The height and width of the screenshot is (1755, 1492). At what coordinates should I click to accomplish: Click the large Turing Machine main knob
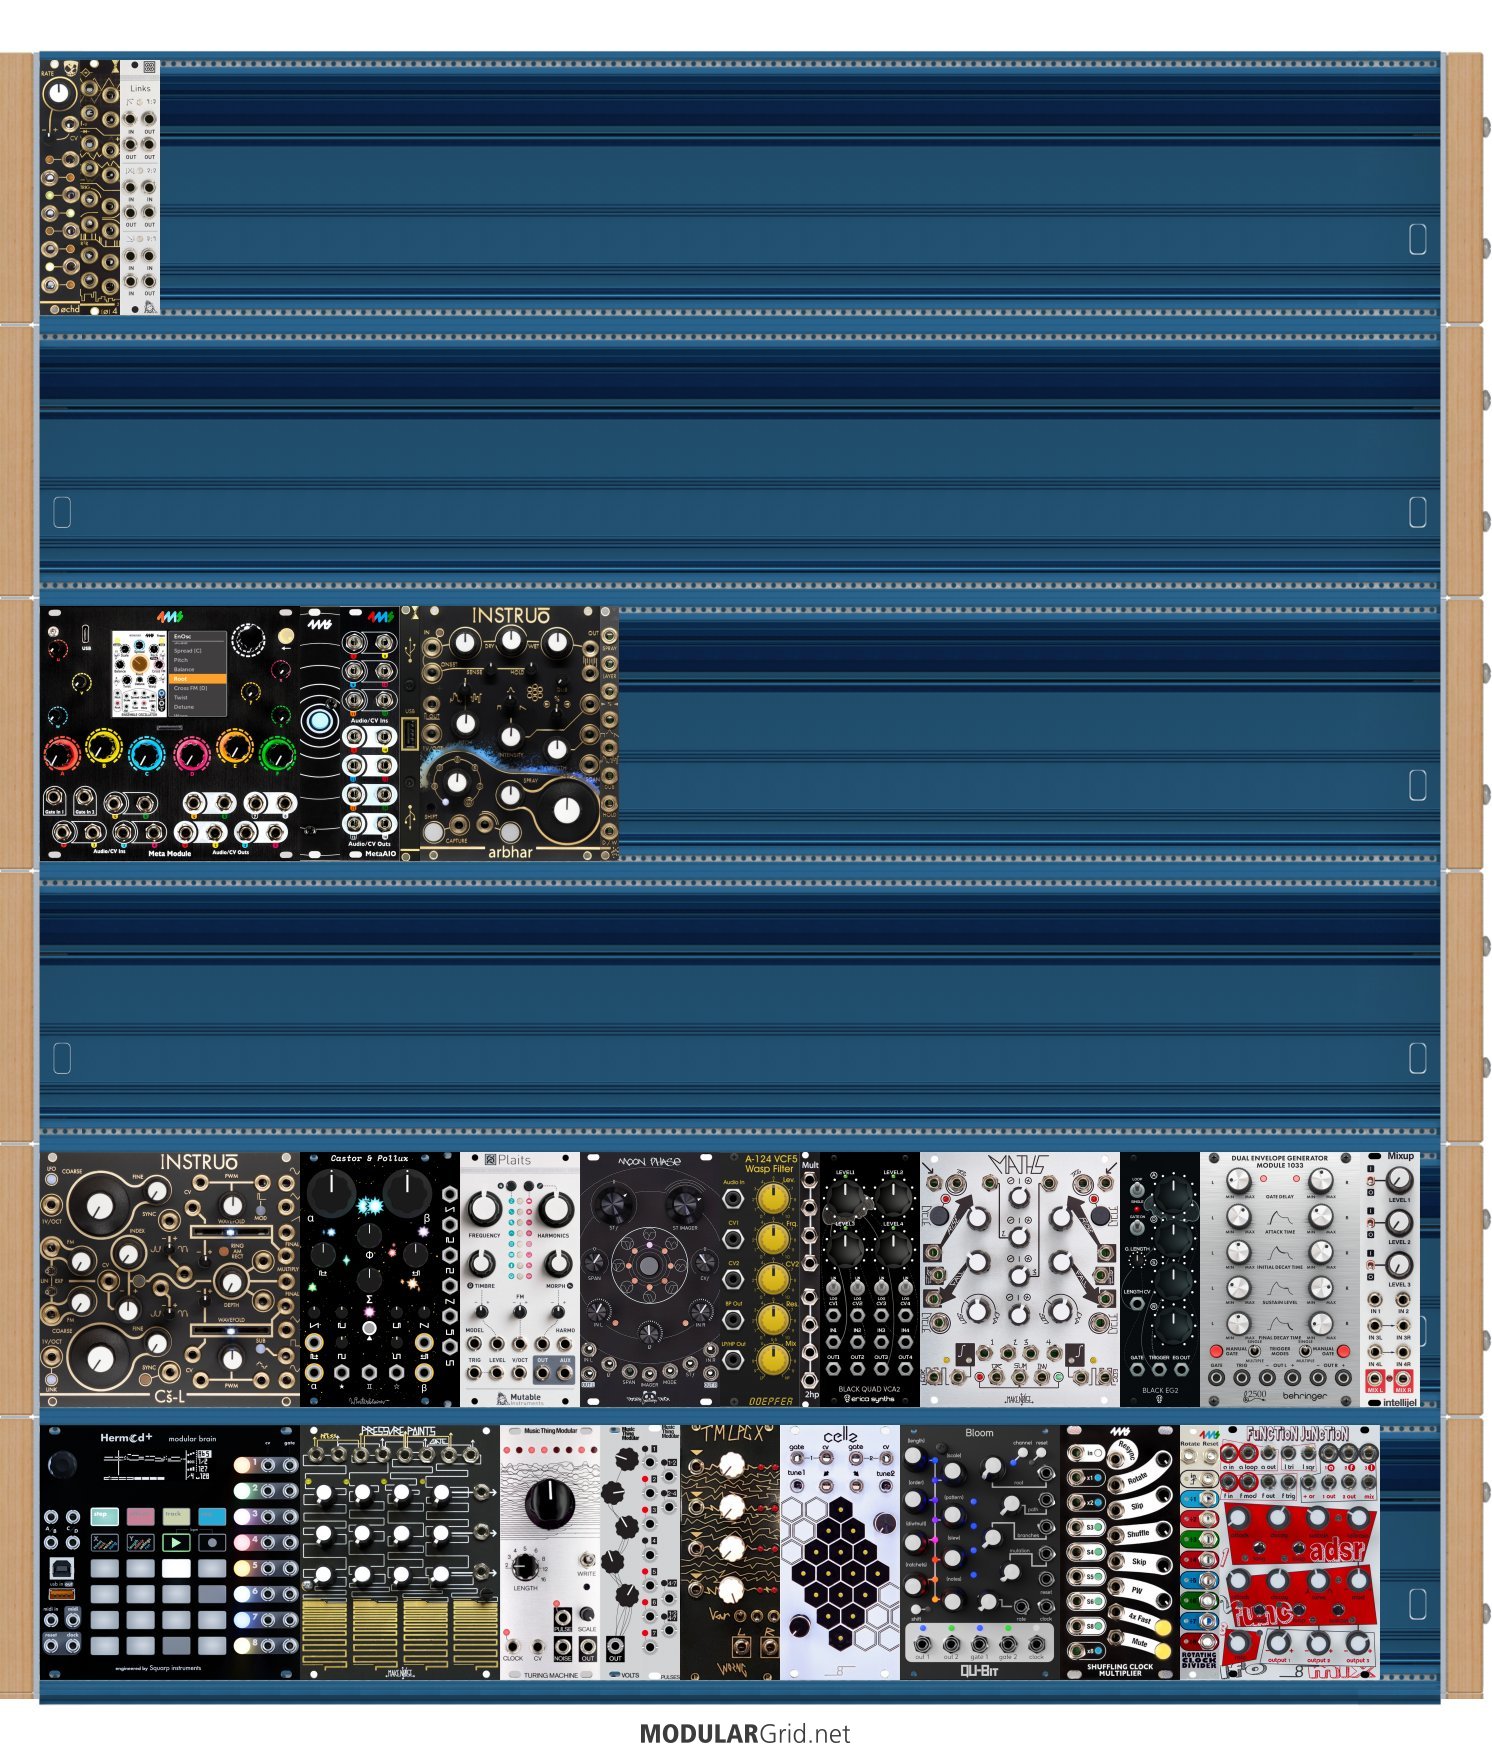pos(550,1504)
